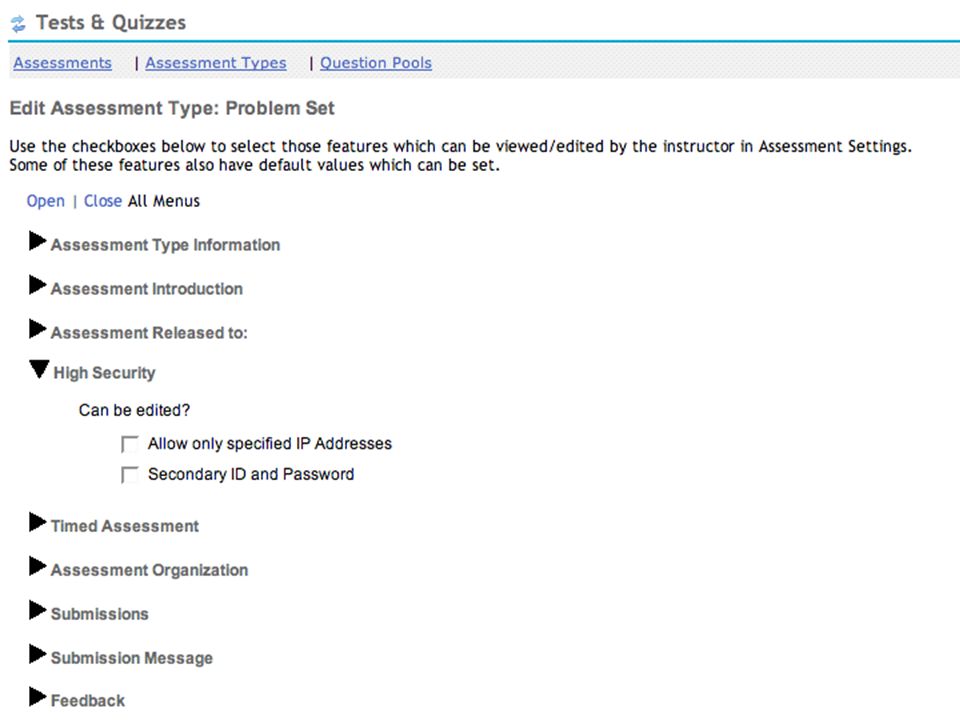The width and height of the screenshot is (960, 720).
Task: Click the Submission Message heading text
Action: click(x=132, y=658)
